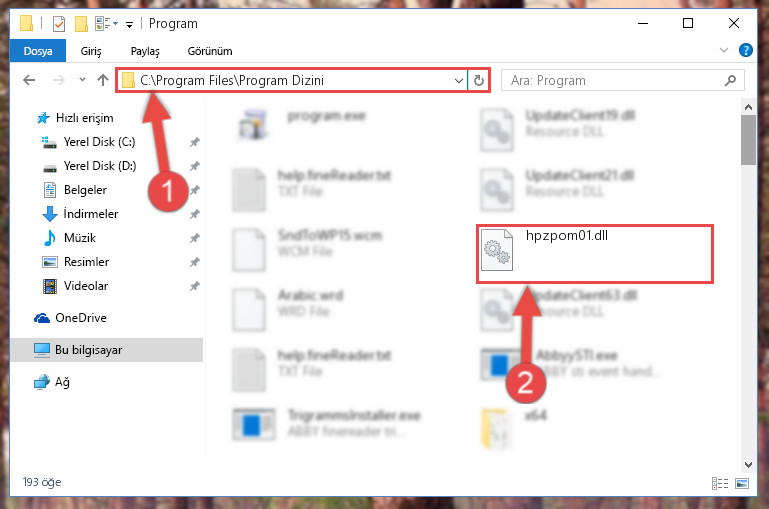
Task: Toggle pin next to Videolar
Action: pyautogui.click(x=195, y=286)
